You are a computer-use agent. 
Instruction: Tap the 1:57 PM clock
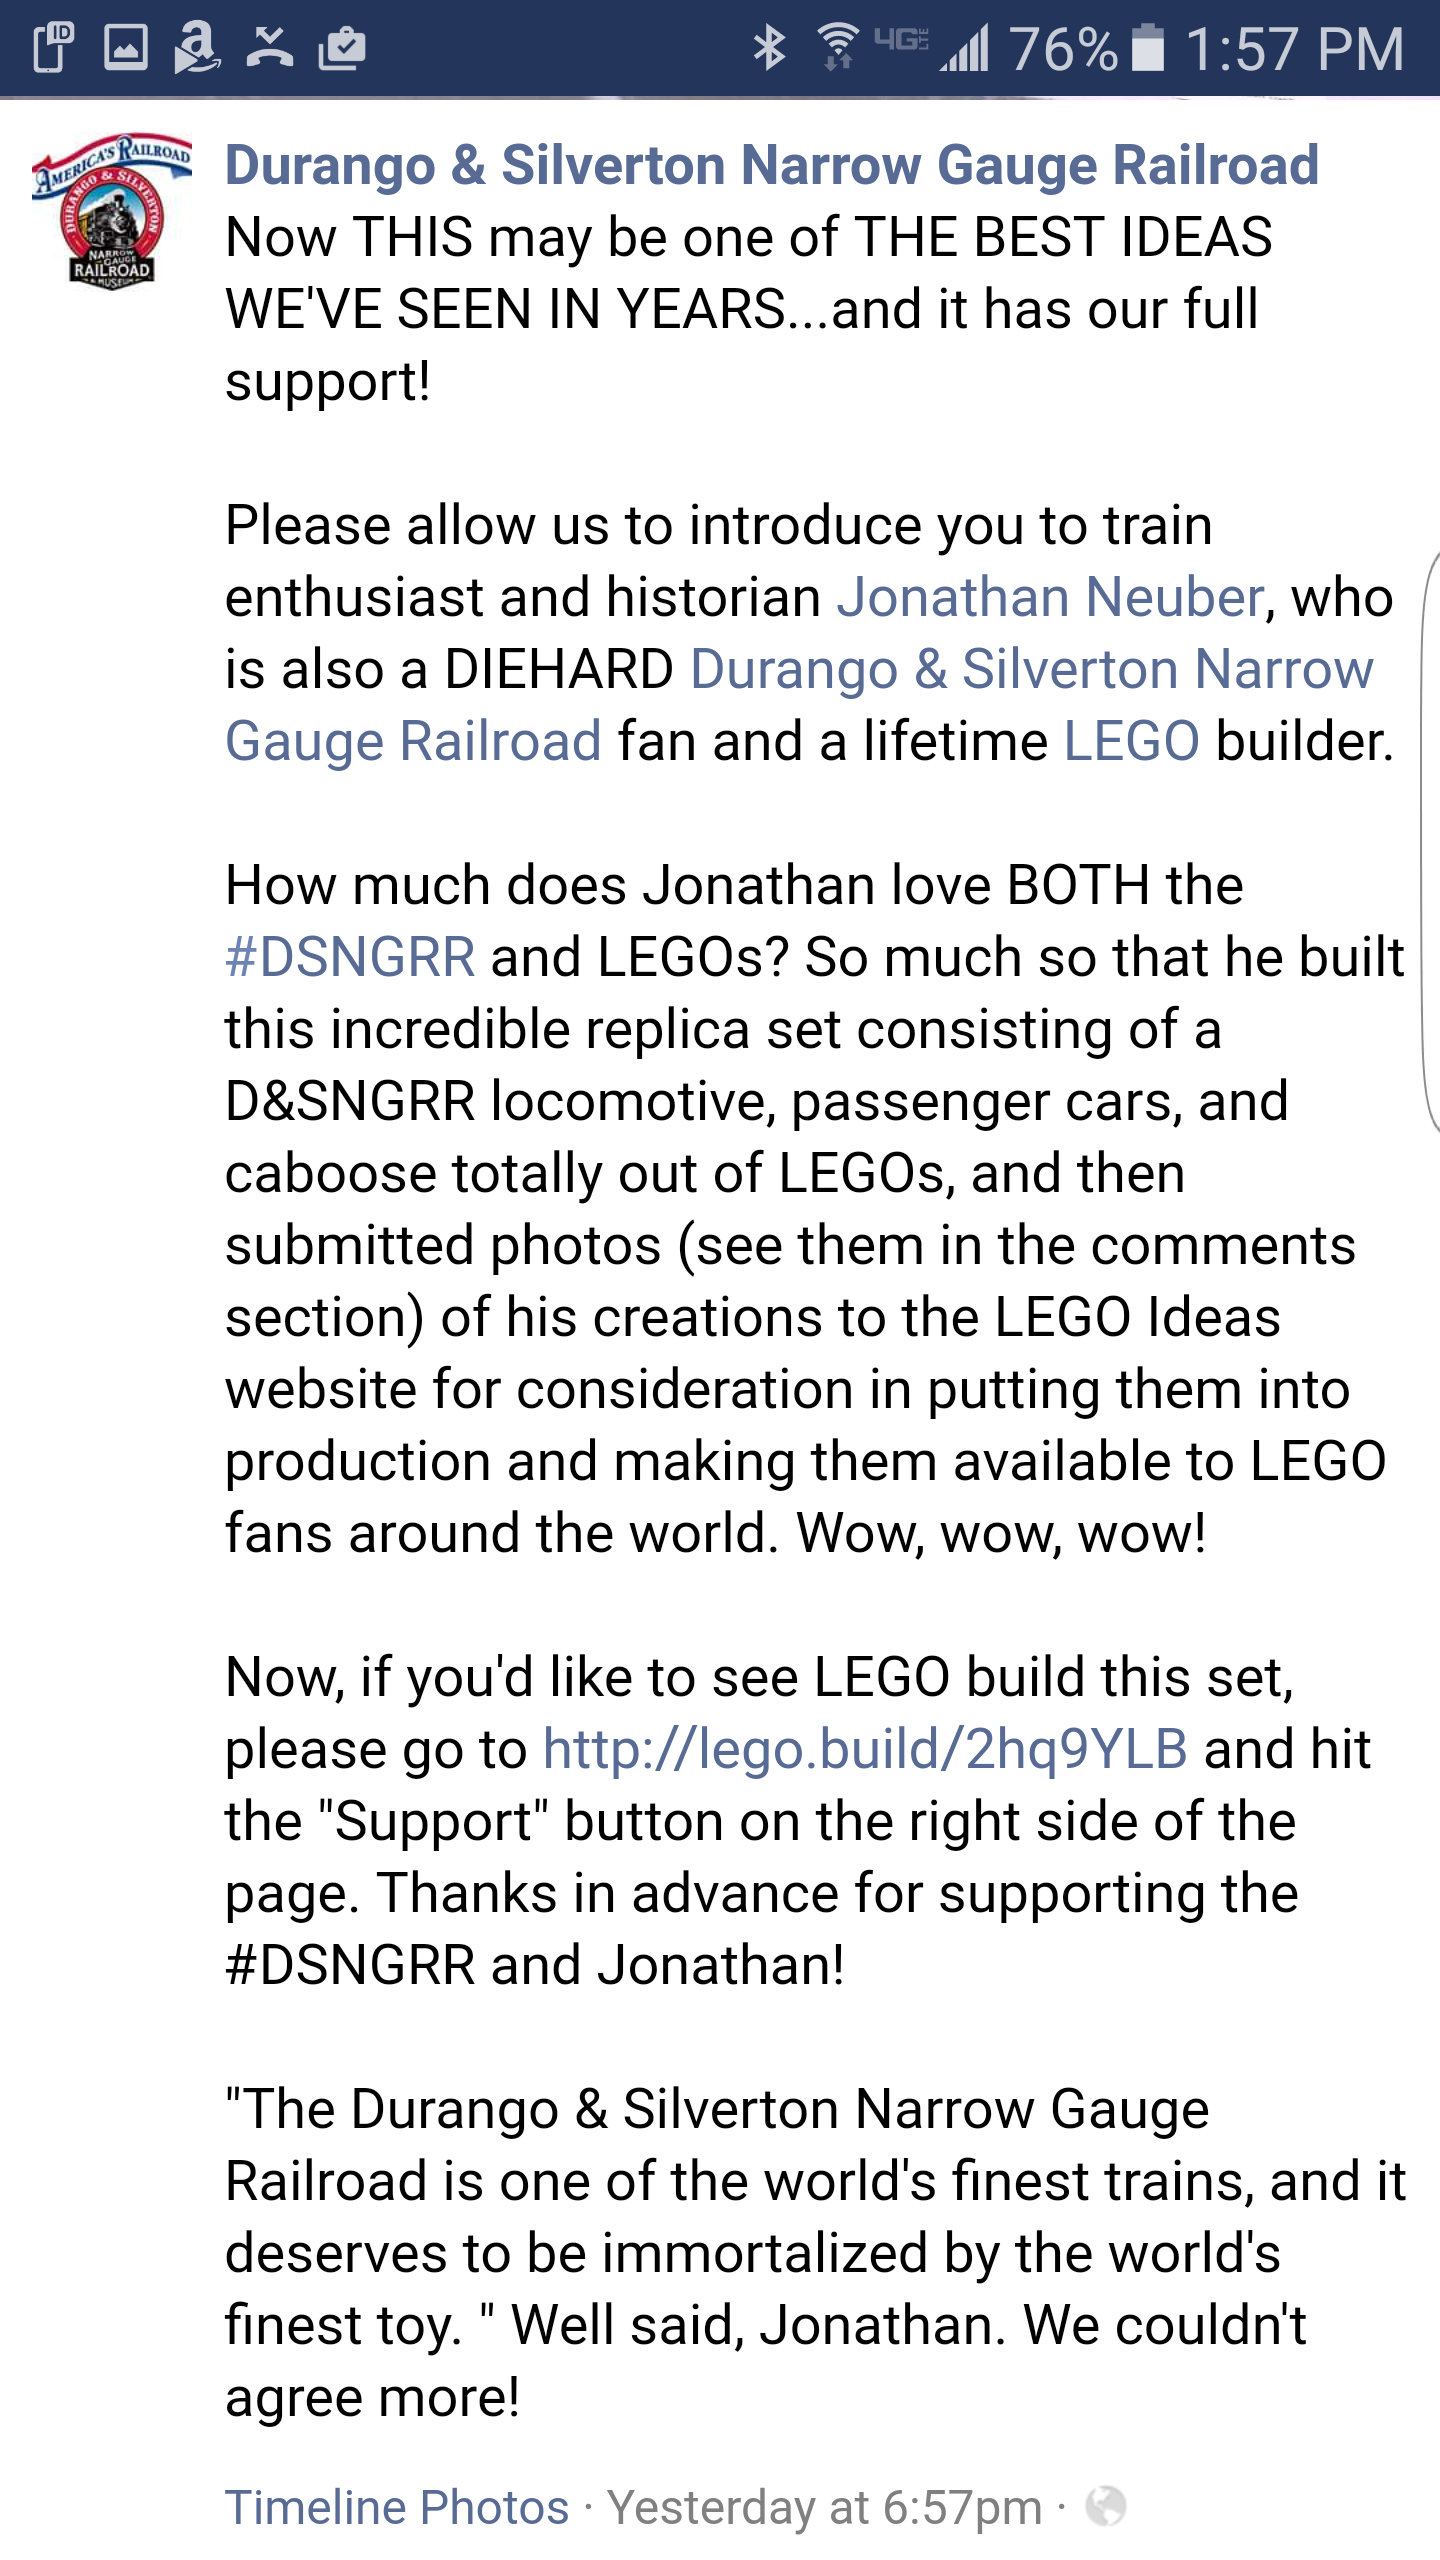pos(1295,48)
